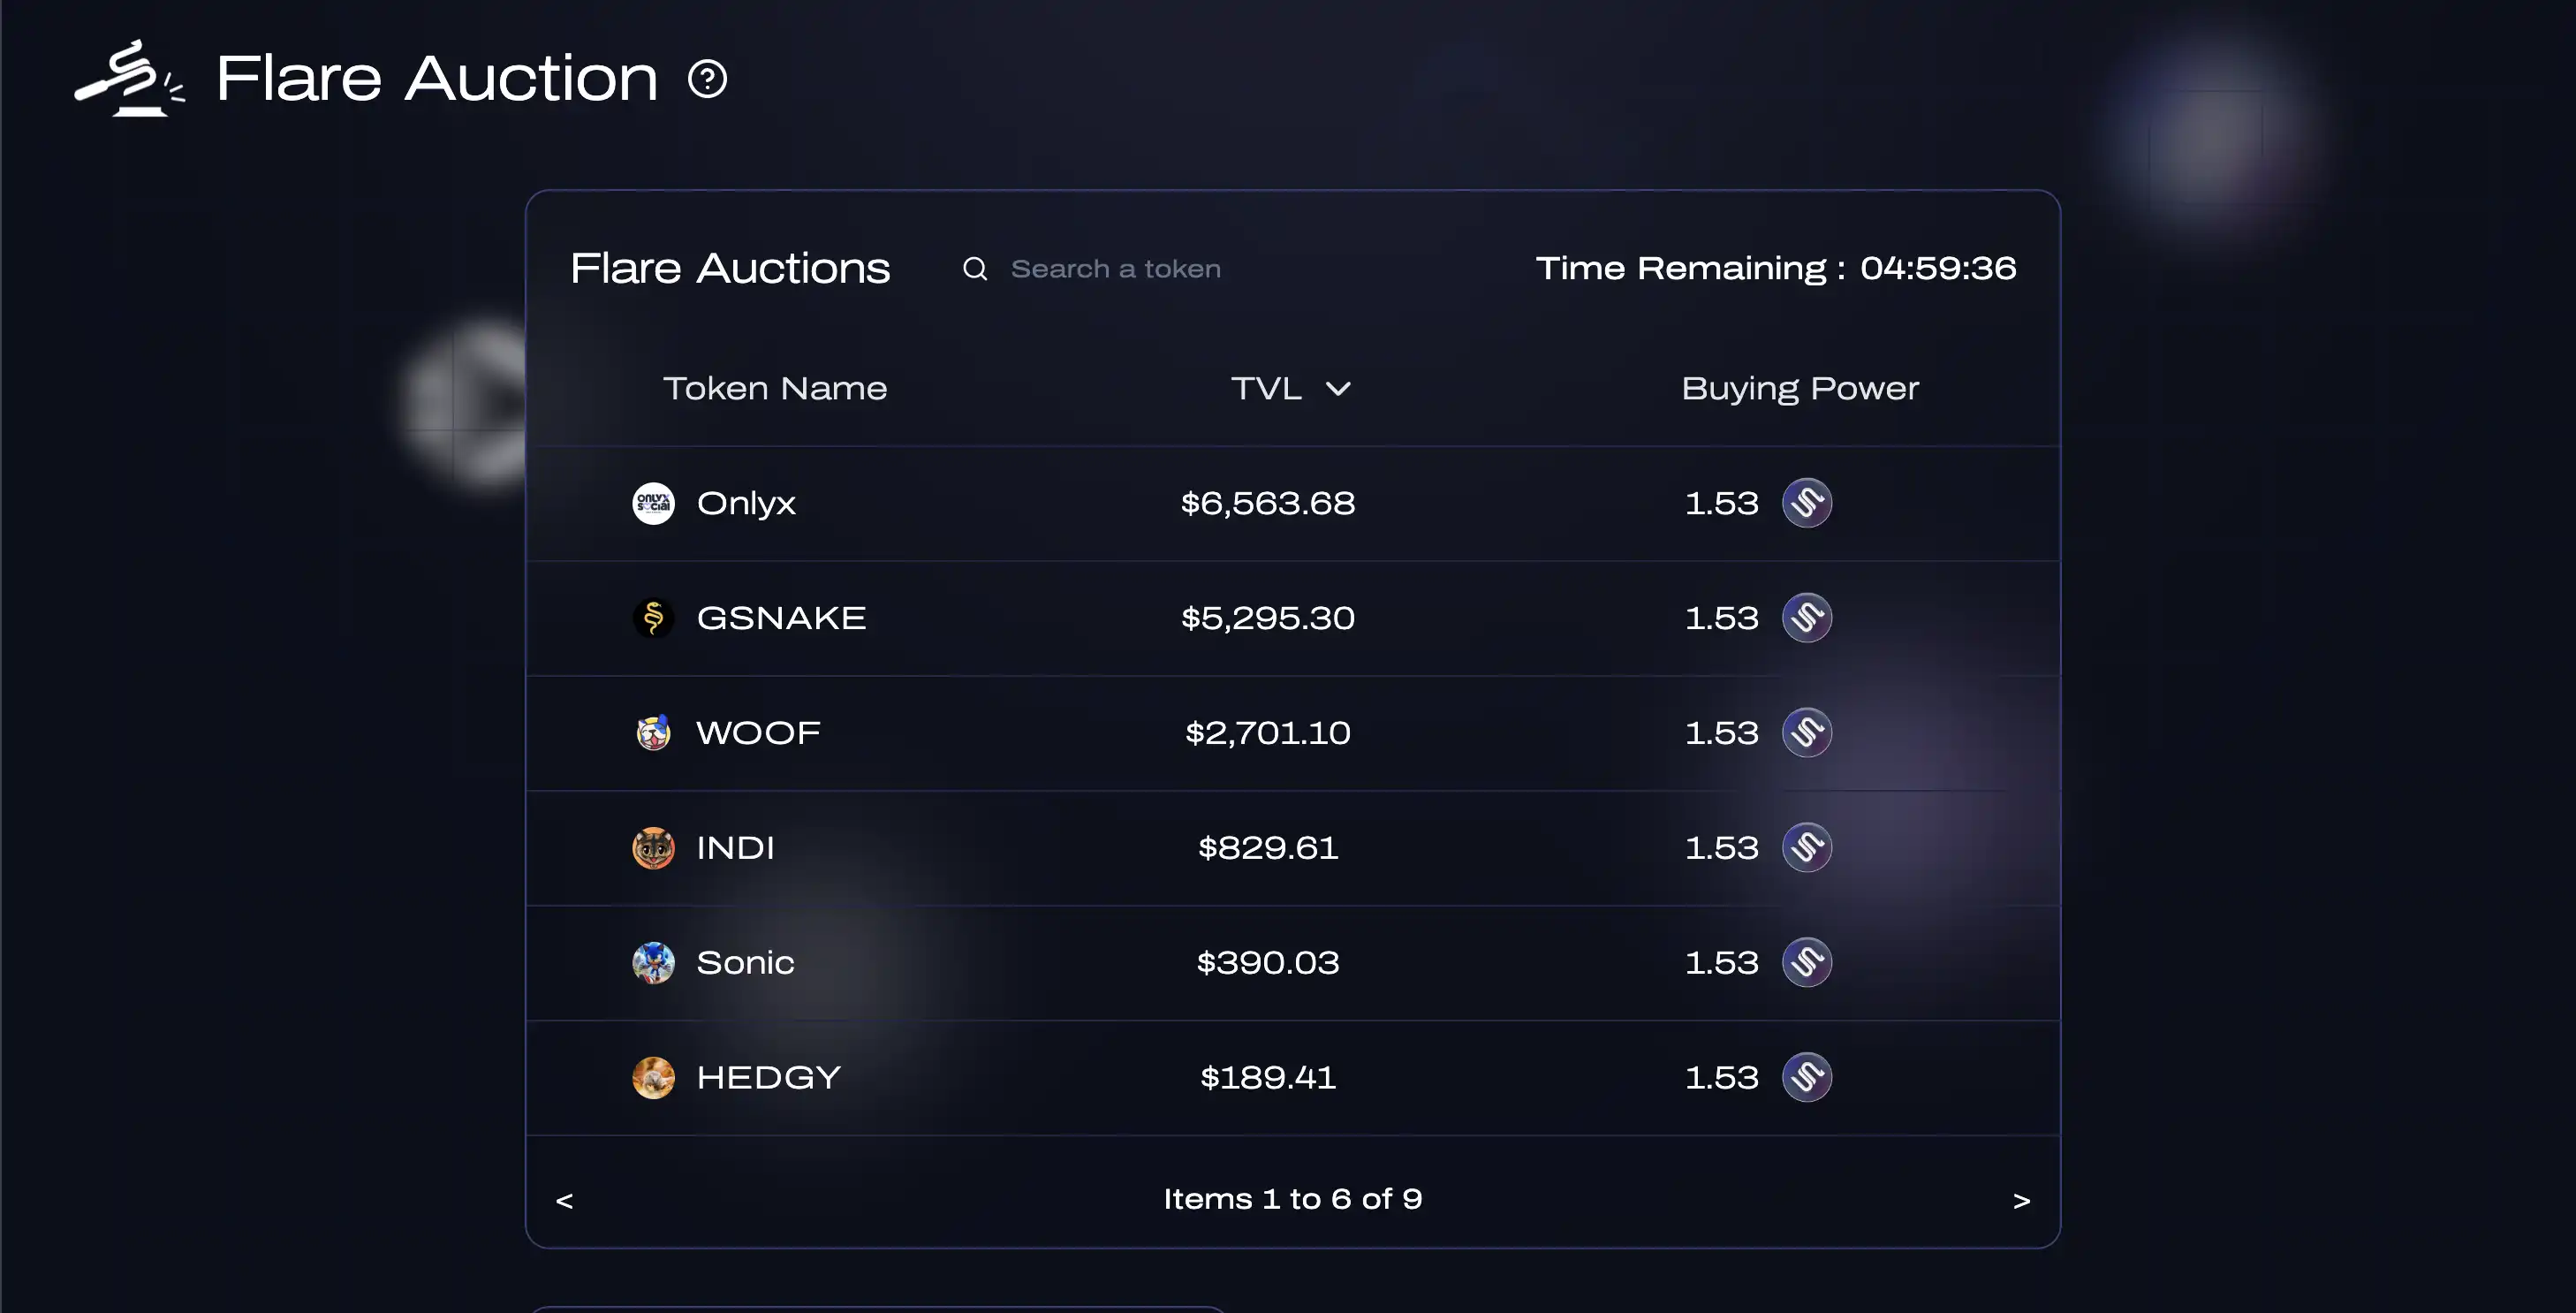Click the WOOF token avatar
This screenshot has width=2576, height=1313.
(653, 733)
